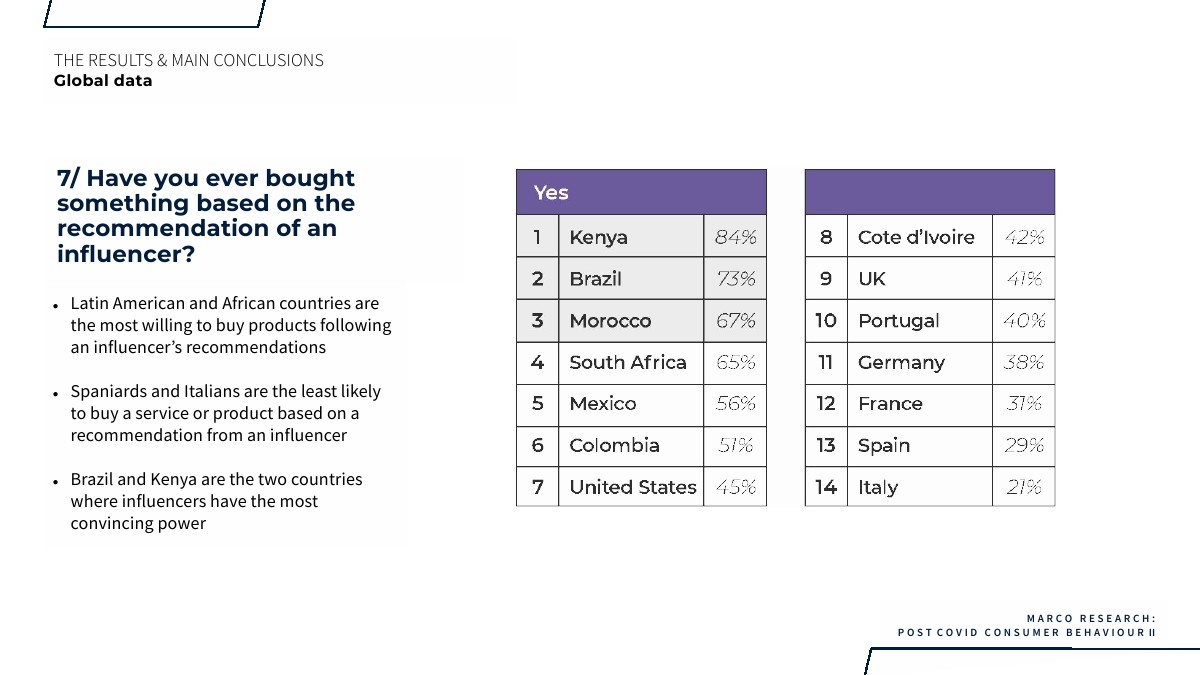Select the Germany row label

click(918, 363)
